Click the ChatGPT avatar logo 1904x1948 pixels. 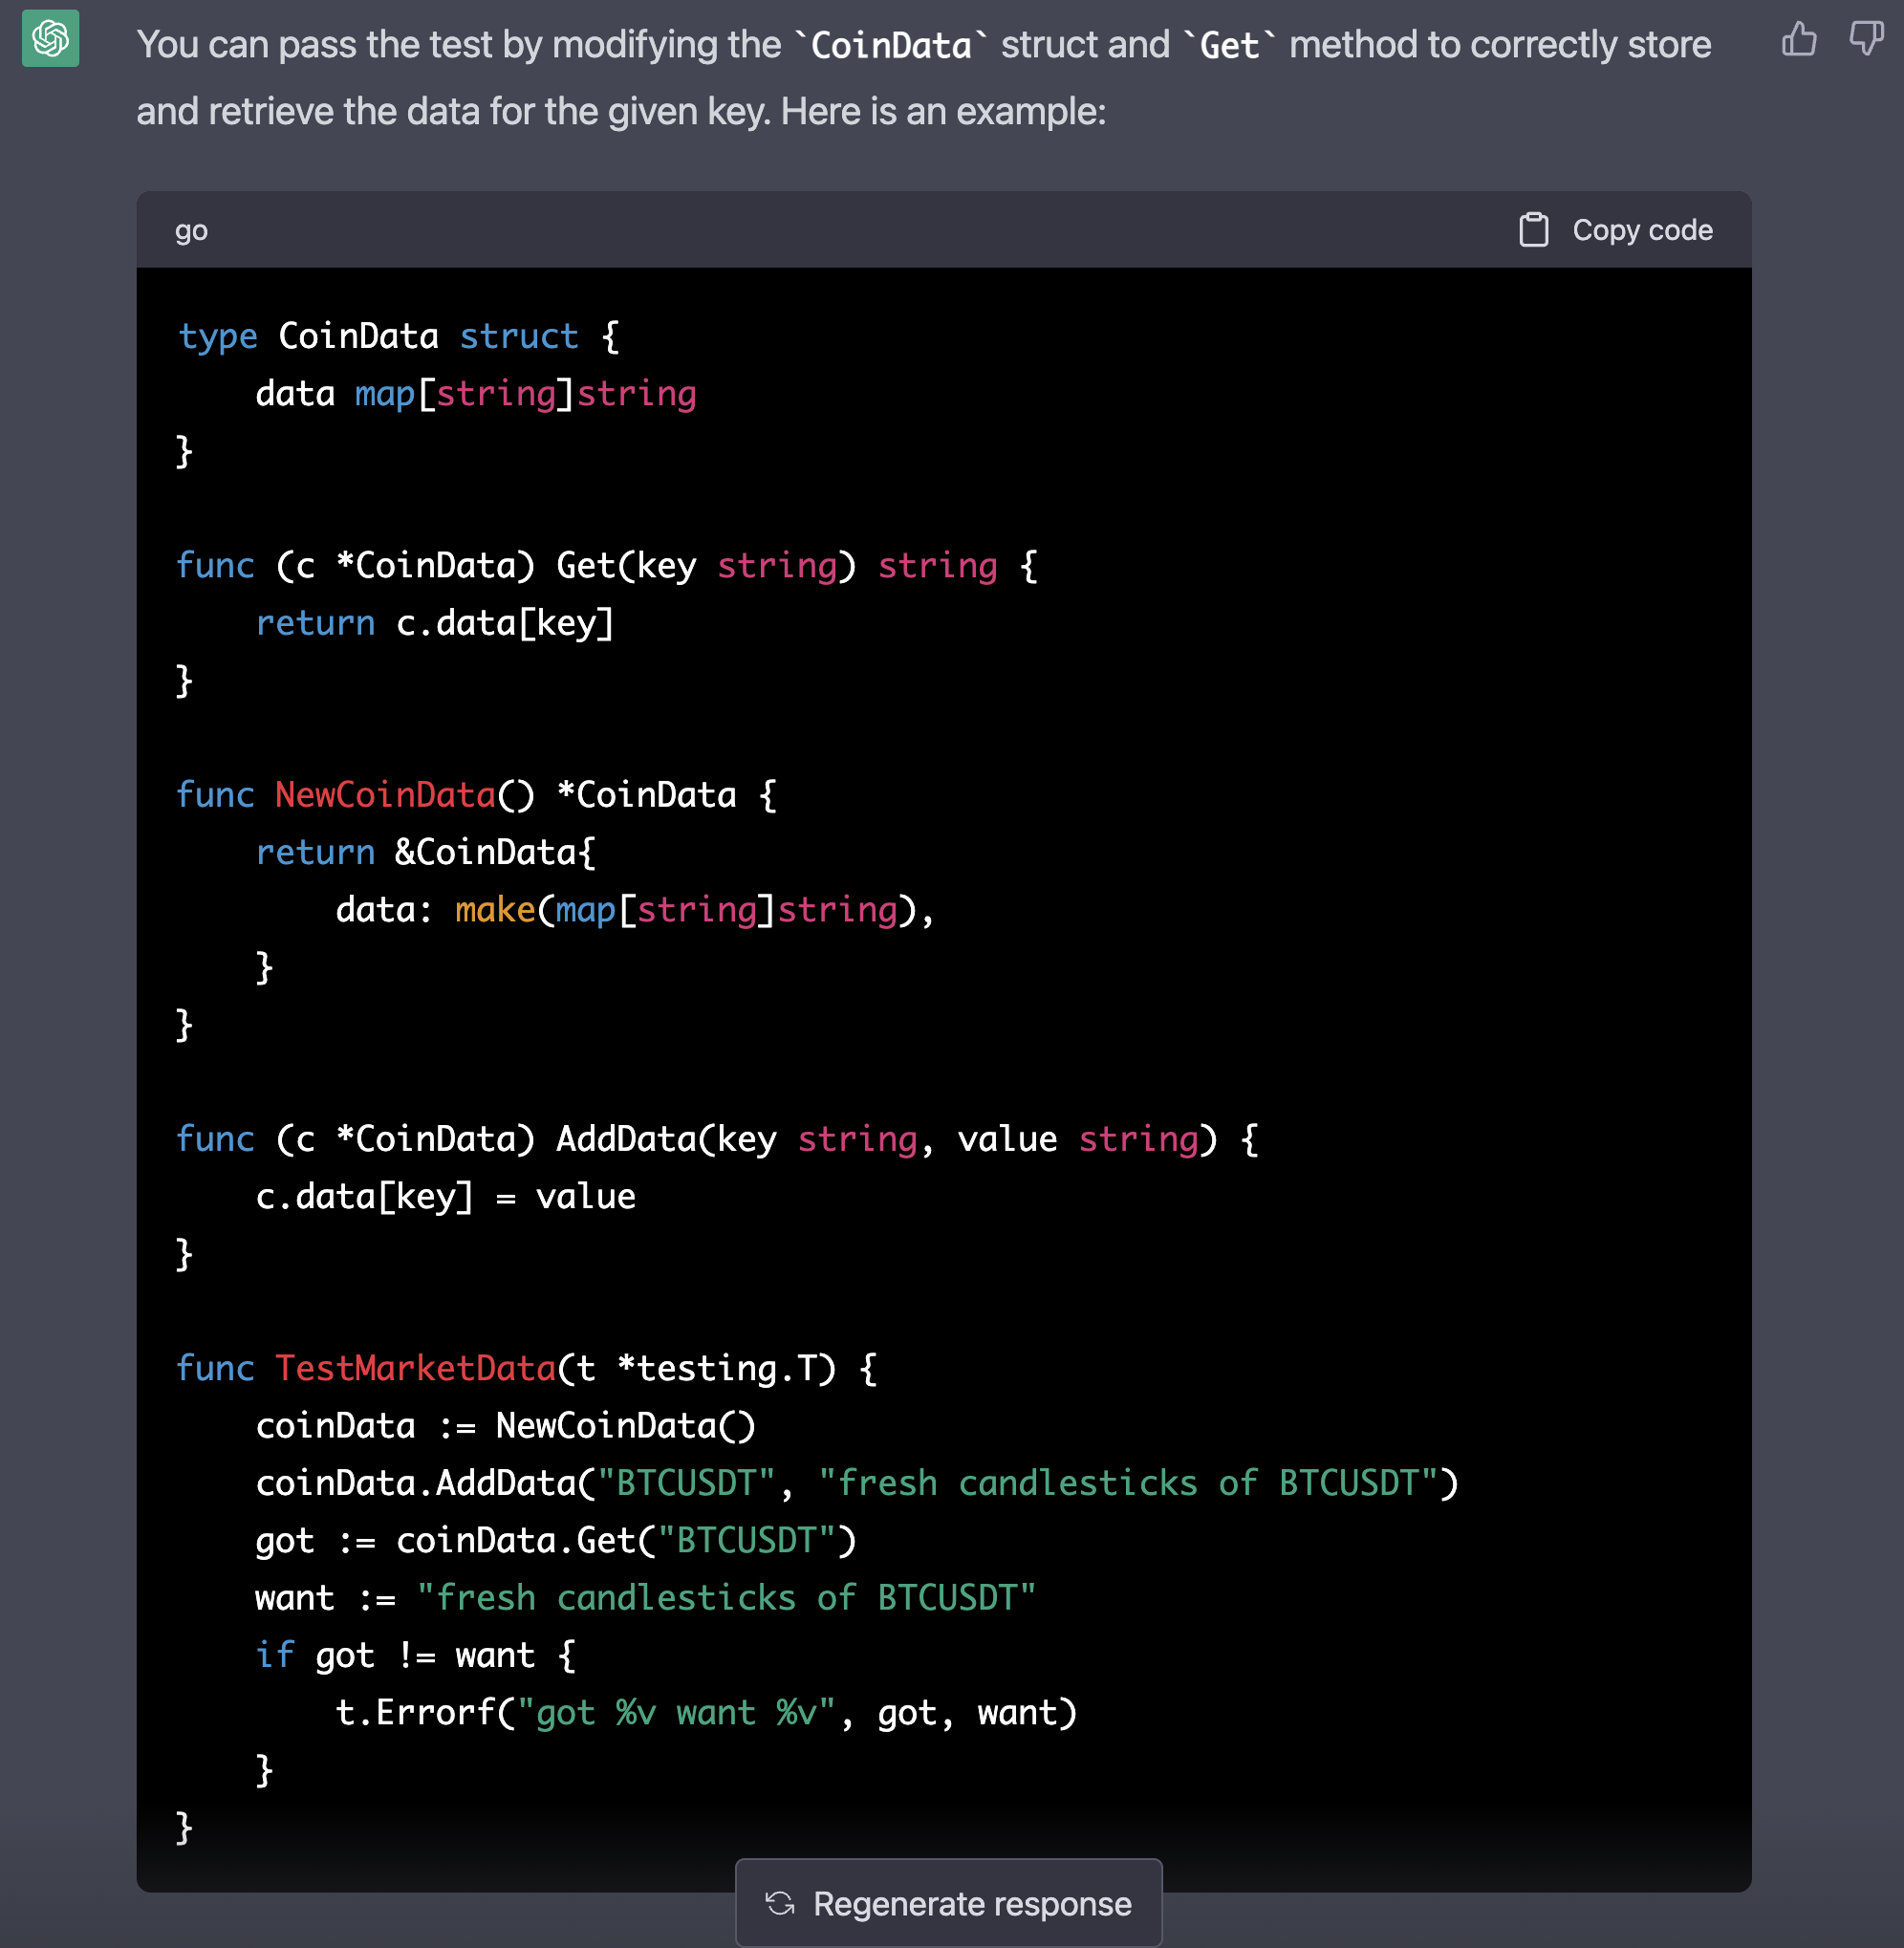pos(51,40)
